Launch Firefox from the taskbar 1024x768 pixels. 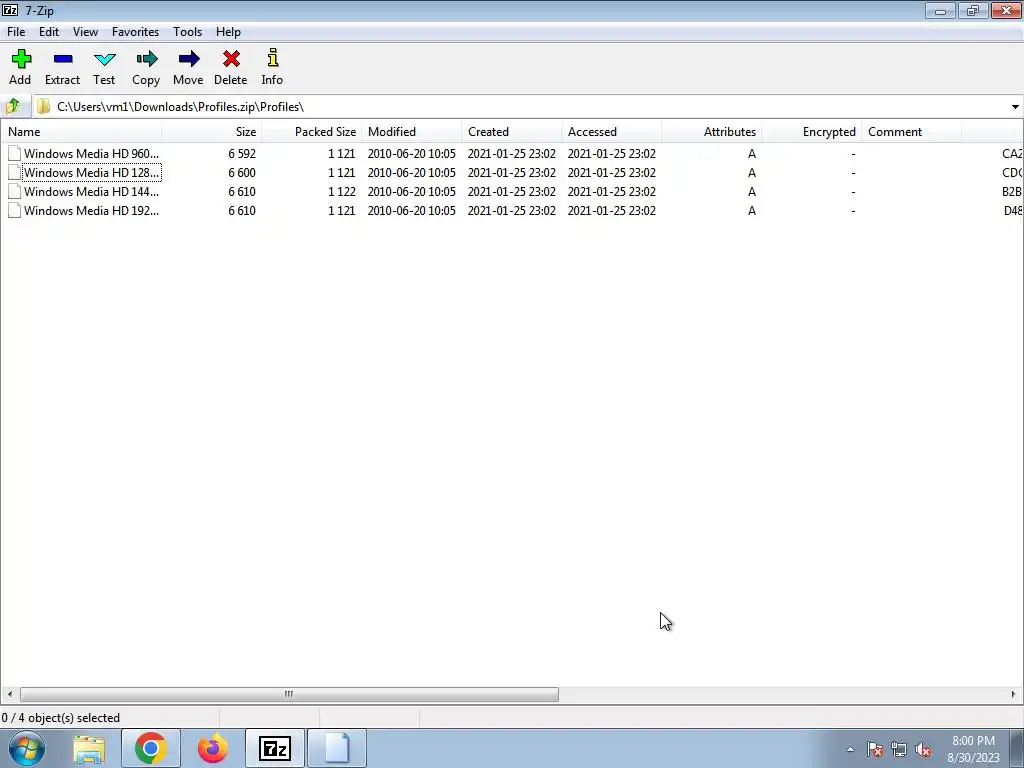pyautogui.click(x=213, y=748)
